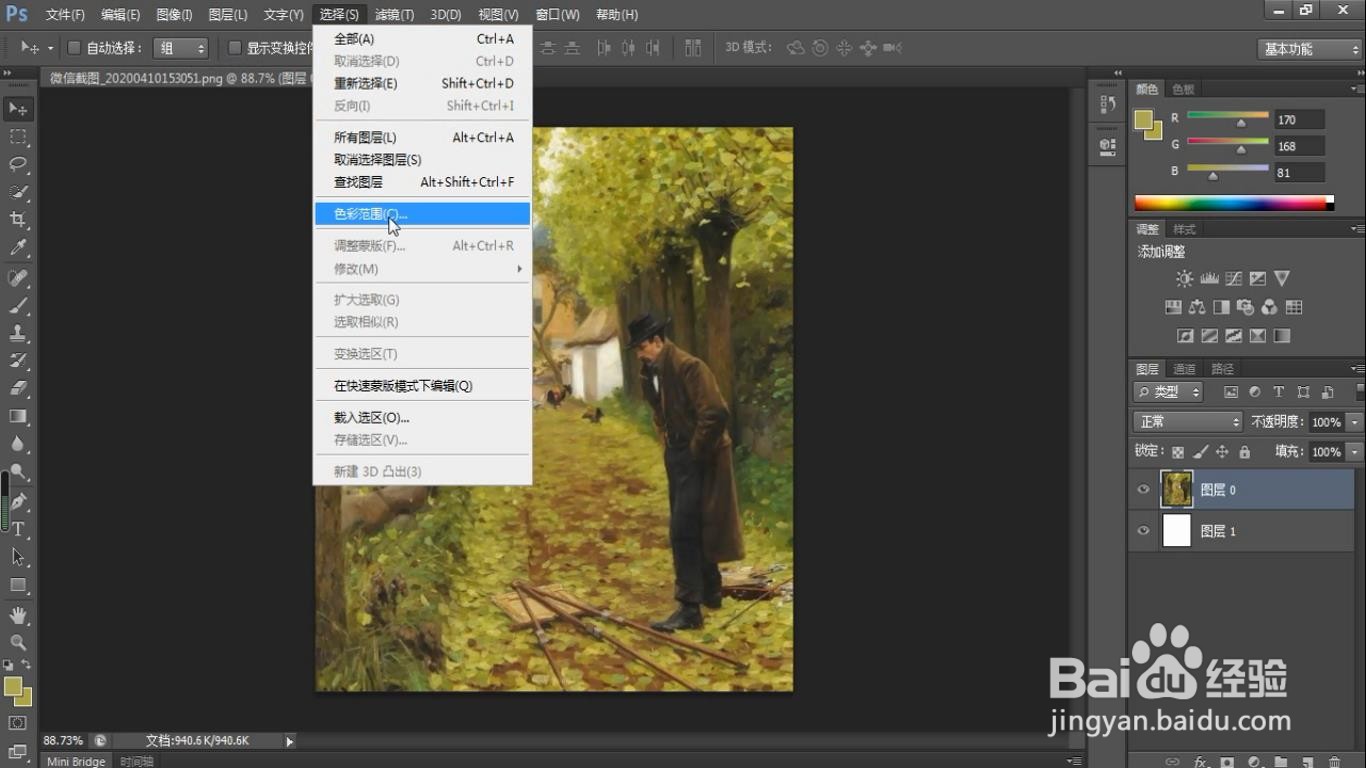Choose 所有图层(L) menu entry
The image size is (1366, 768).
(422, 138)
